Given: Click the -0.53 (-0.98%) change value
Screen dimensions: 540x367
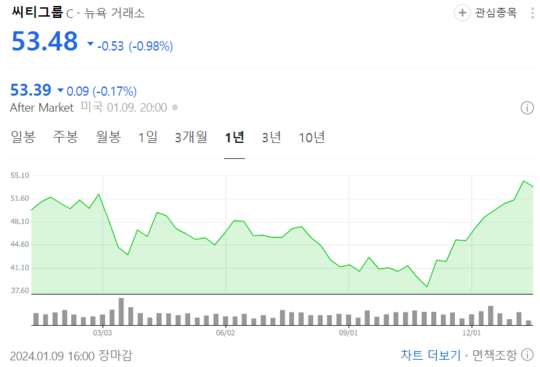Looking at the screenshot, I should pyautogui.click(x=135, y=46).
